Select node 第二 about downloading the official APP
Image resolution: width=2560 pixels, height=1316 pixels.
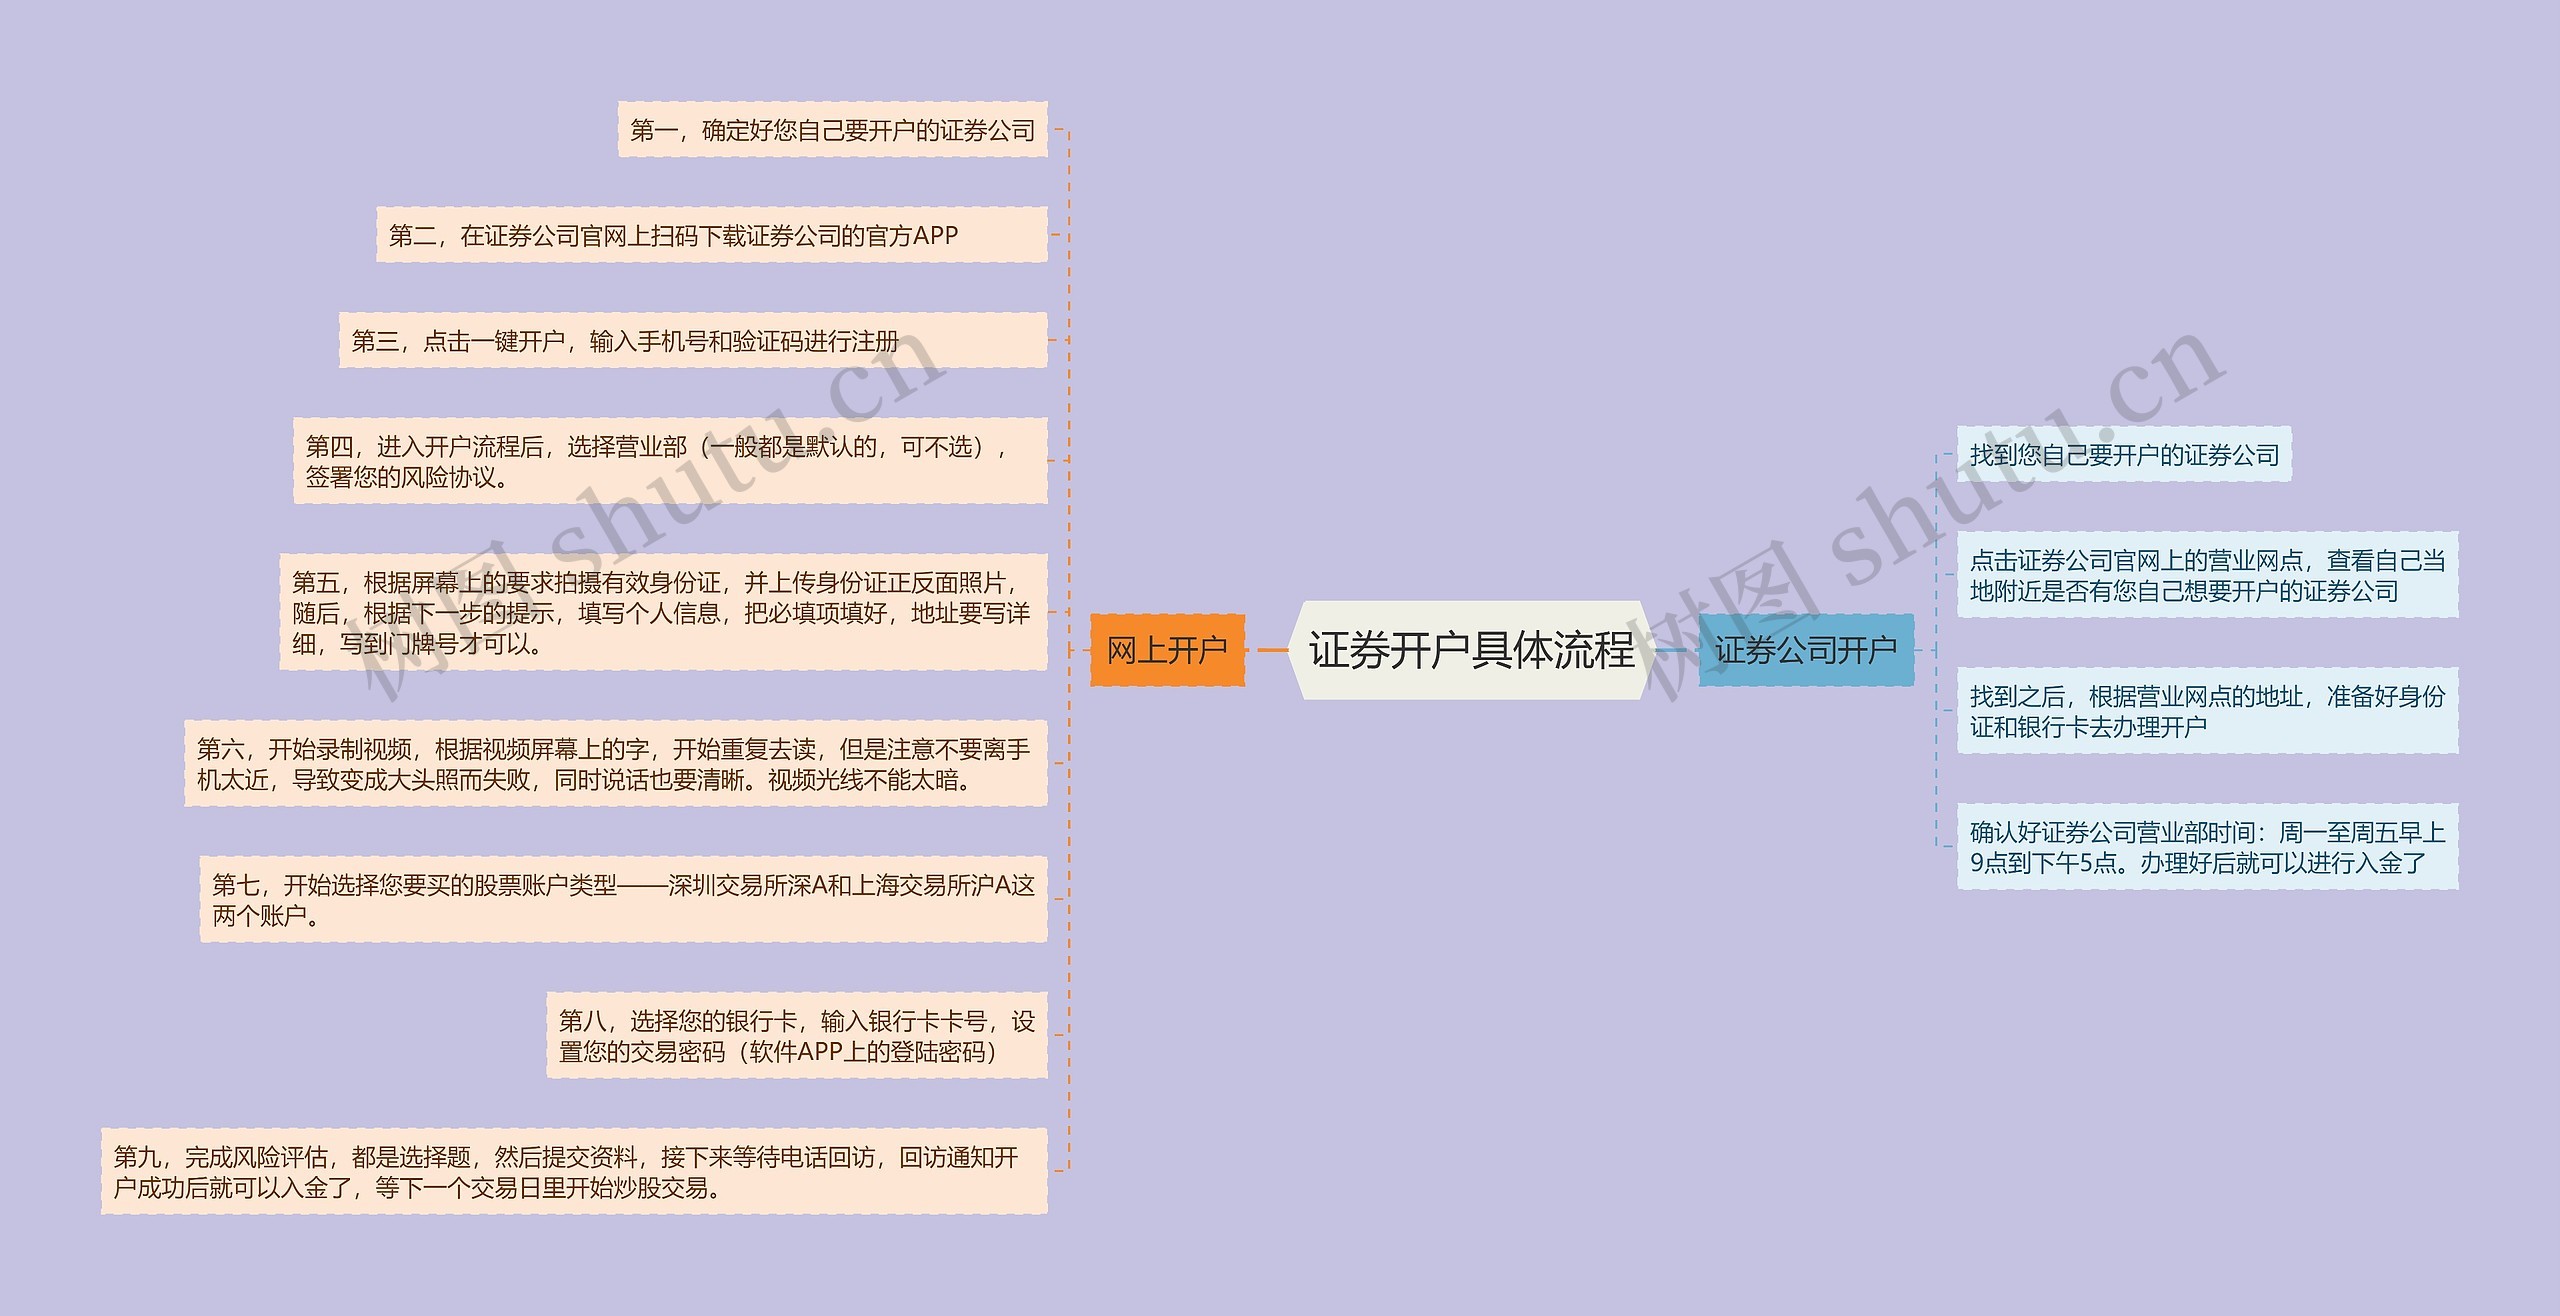pyautogui.click(x=712, y=235)
